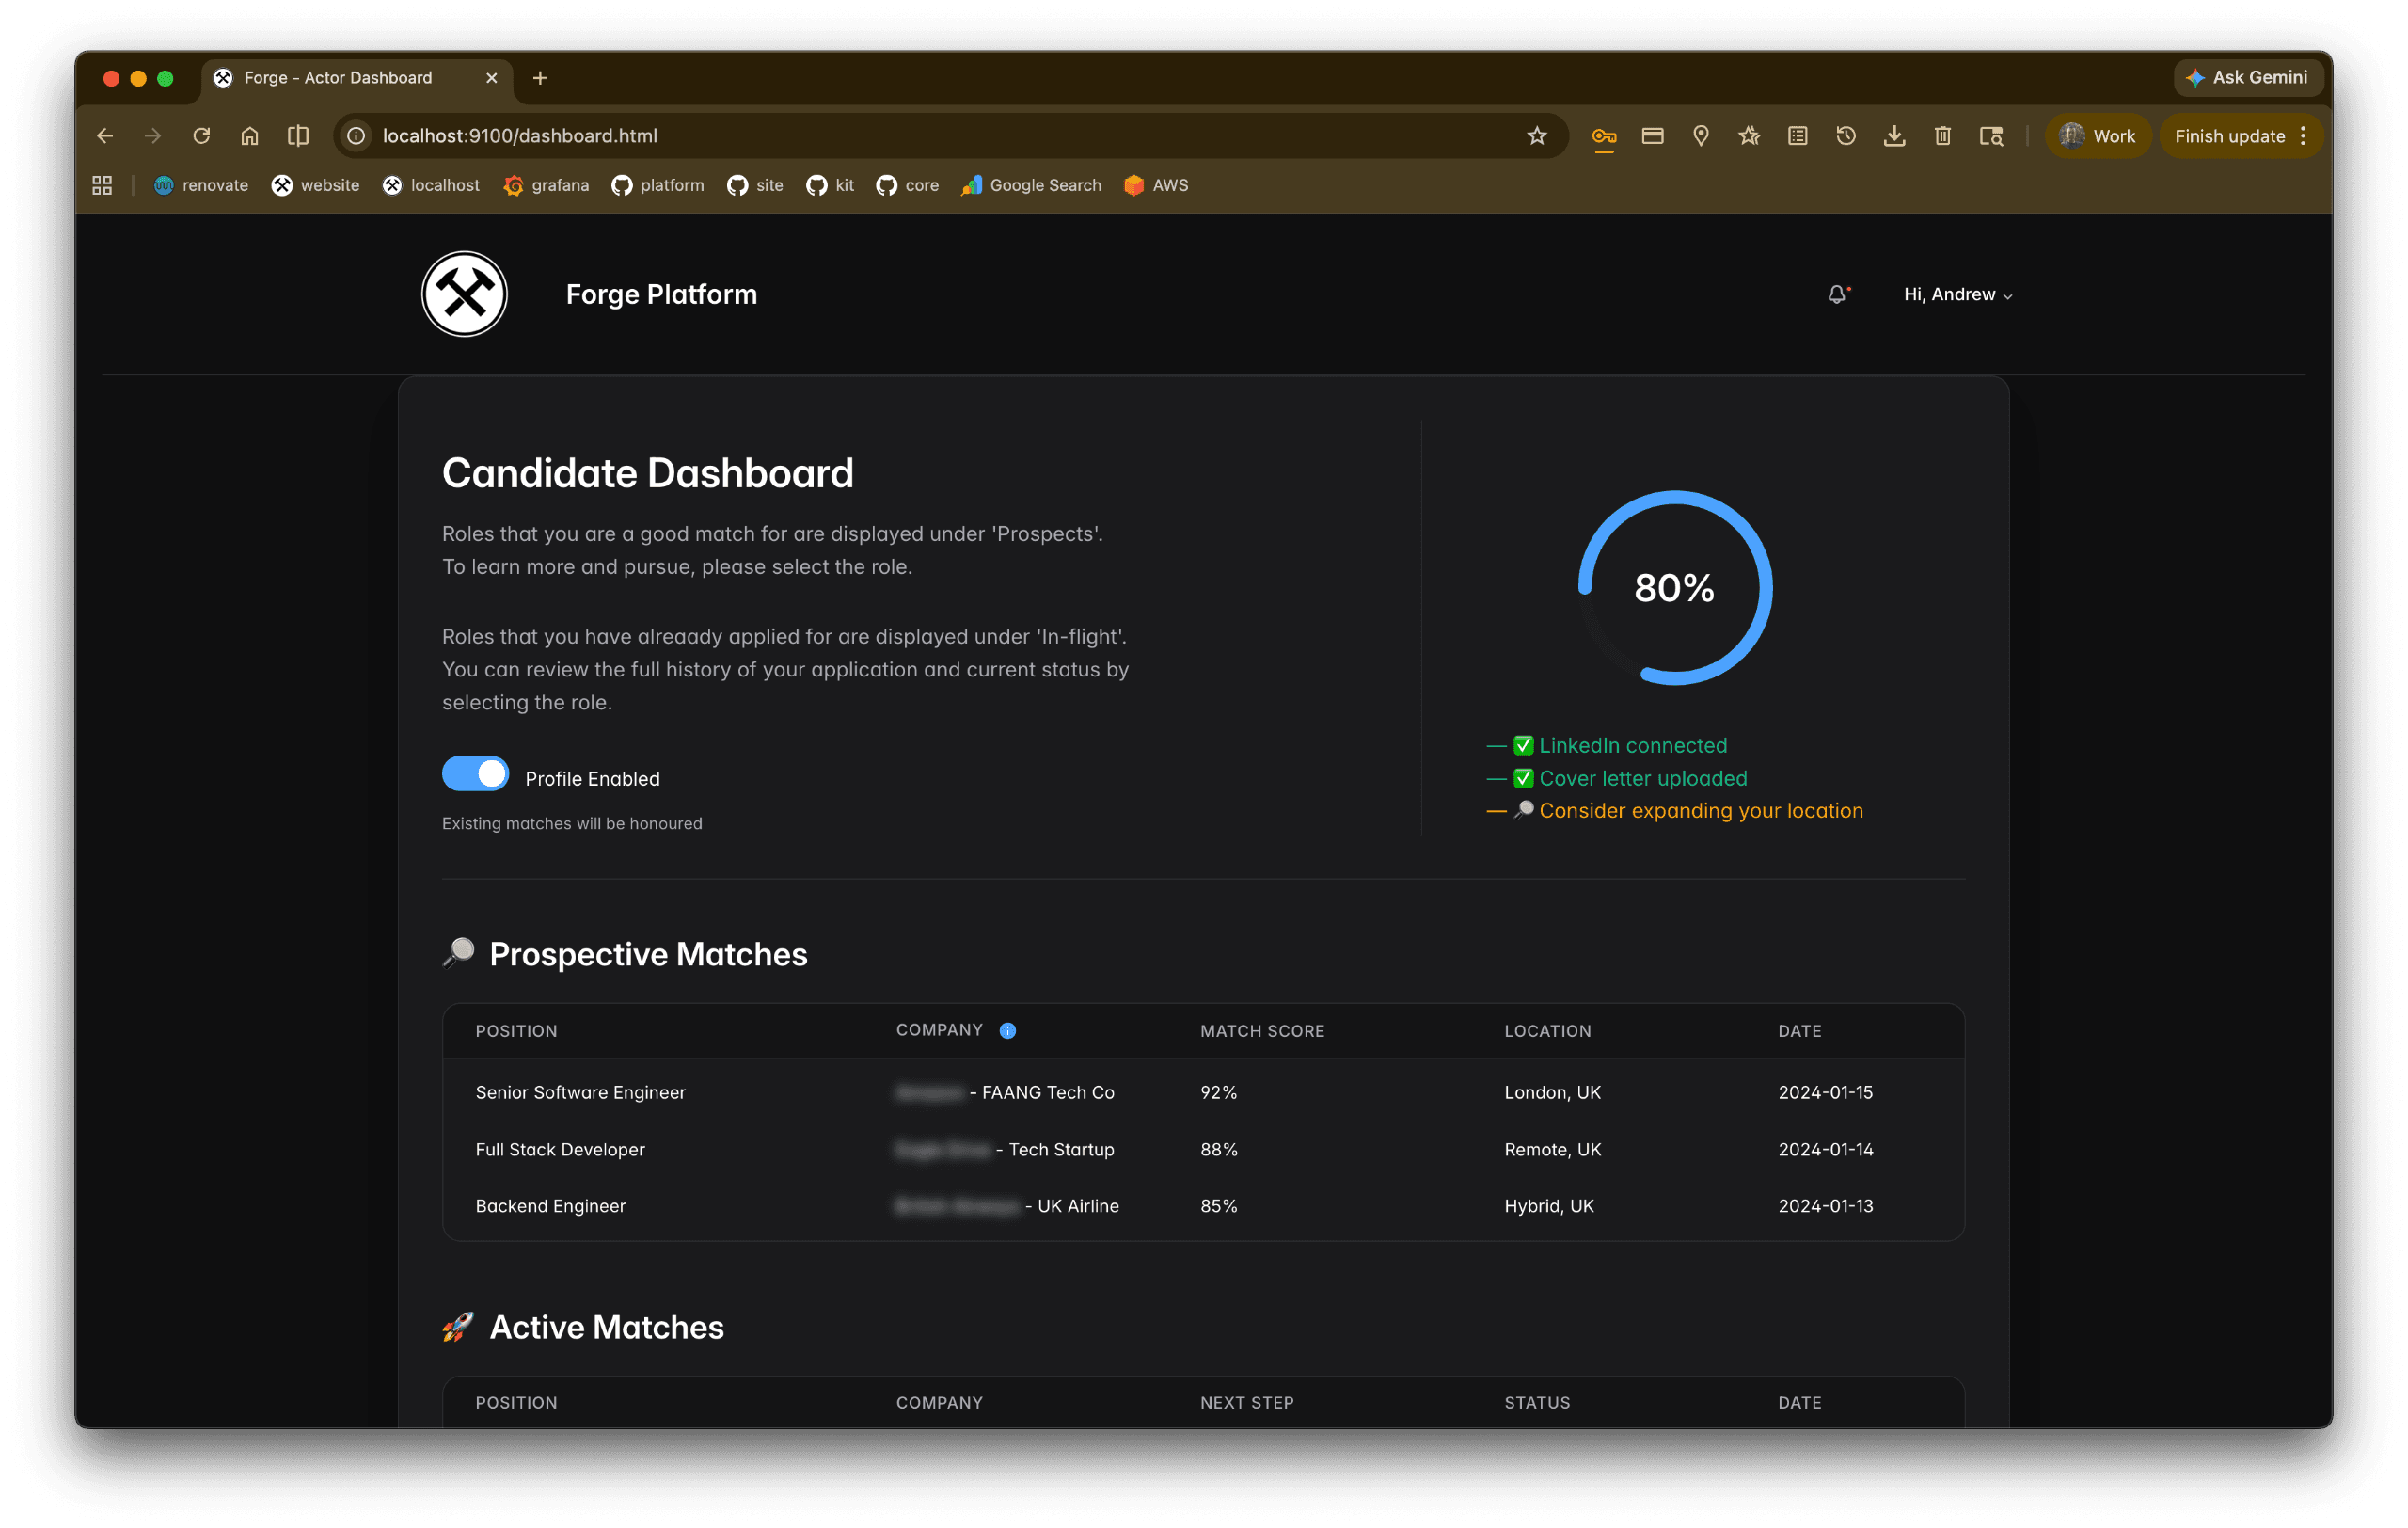The height and width of the screenshot is (1528, 2408).
Task: Open the browser three-dot menu
Action: [x=2303, y=136]
